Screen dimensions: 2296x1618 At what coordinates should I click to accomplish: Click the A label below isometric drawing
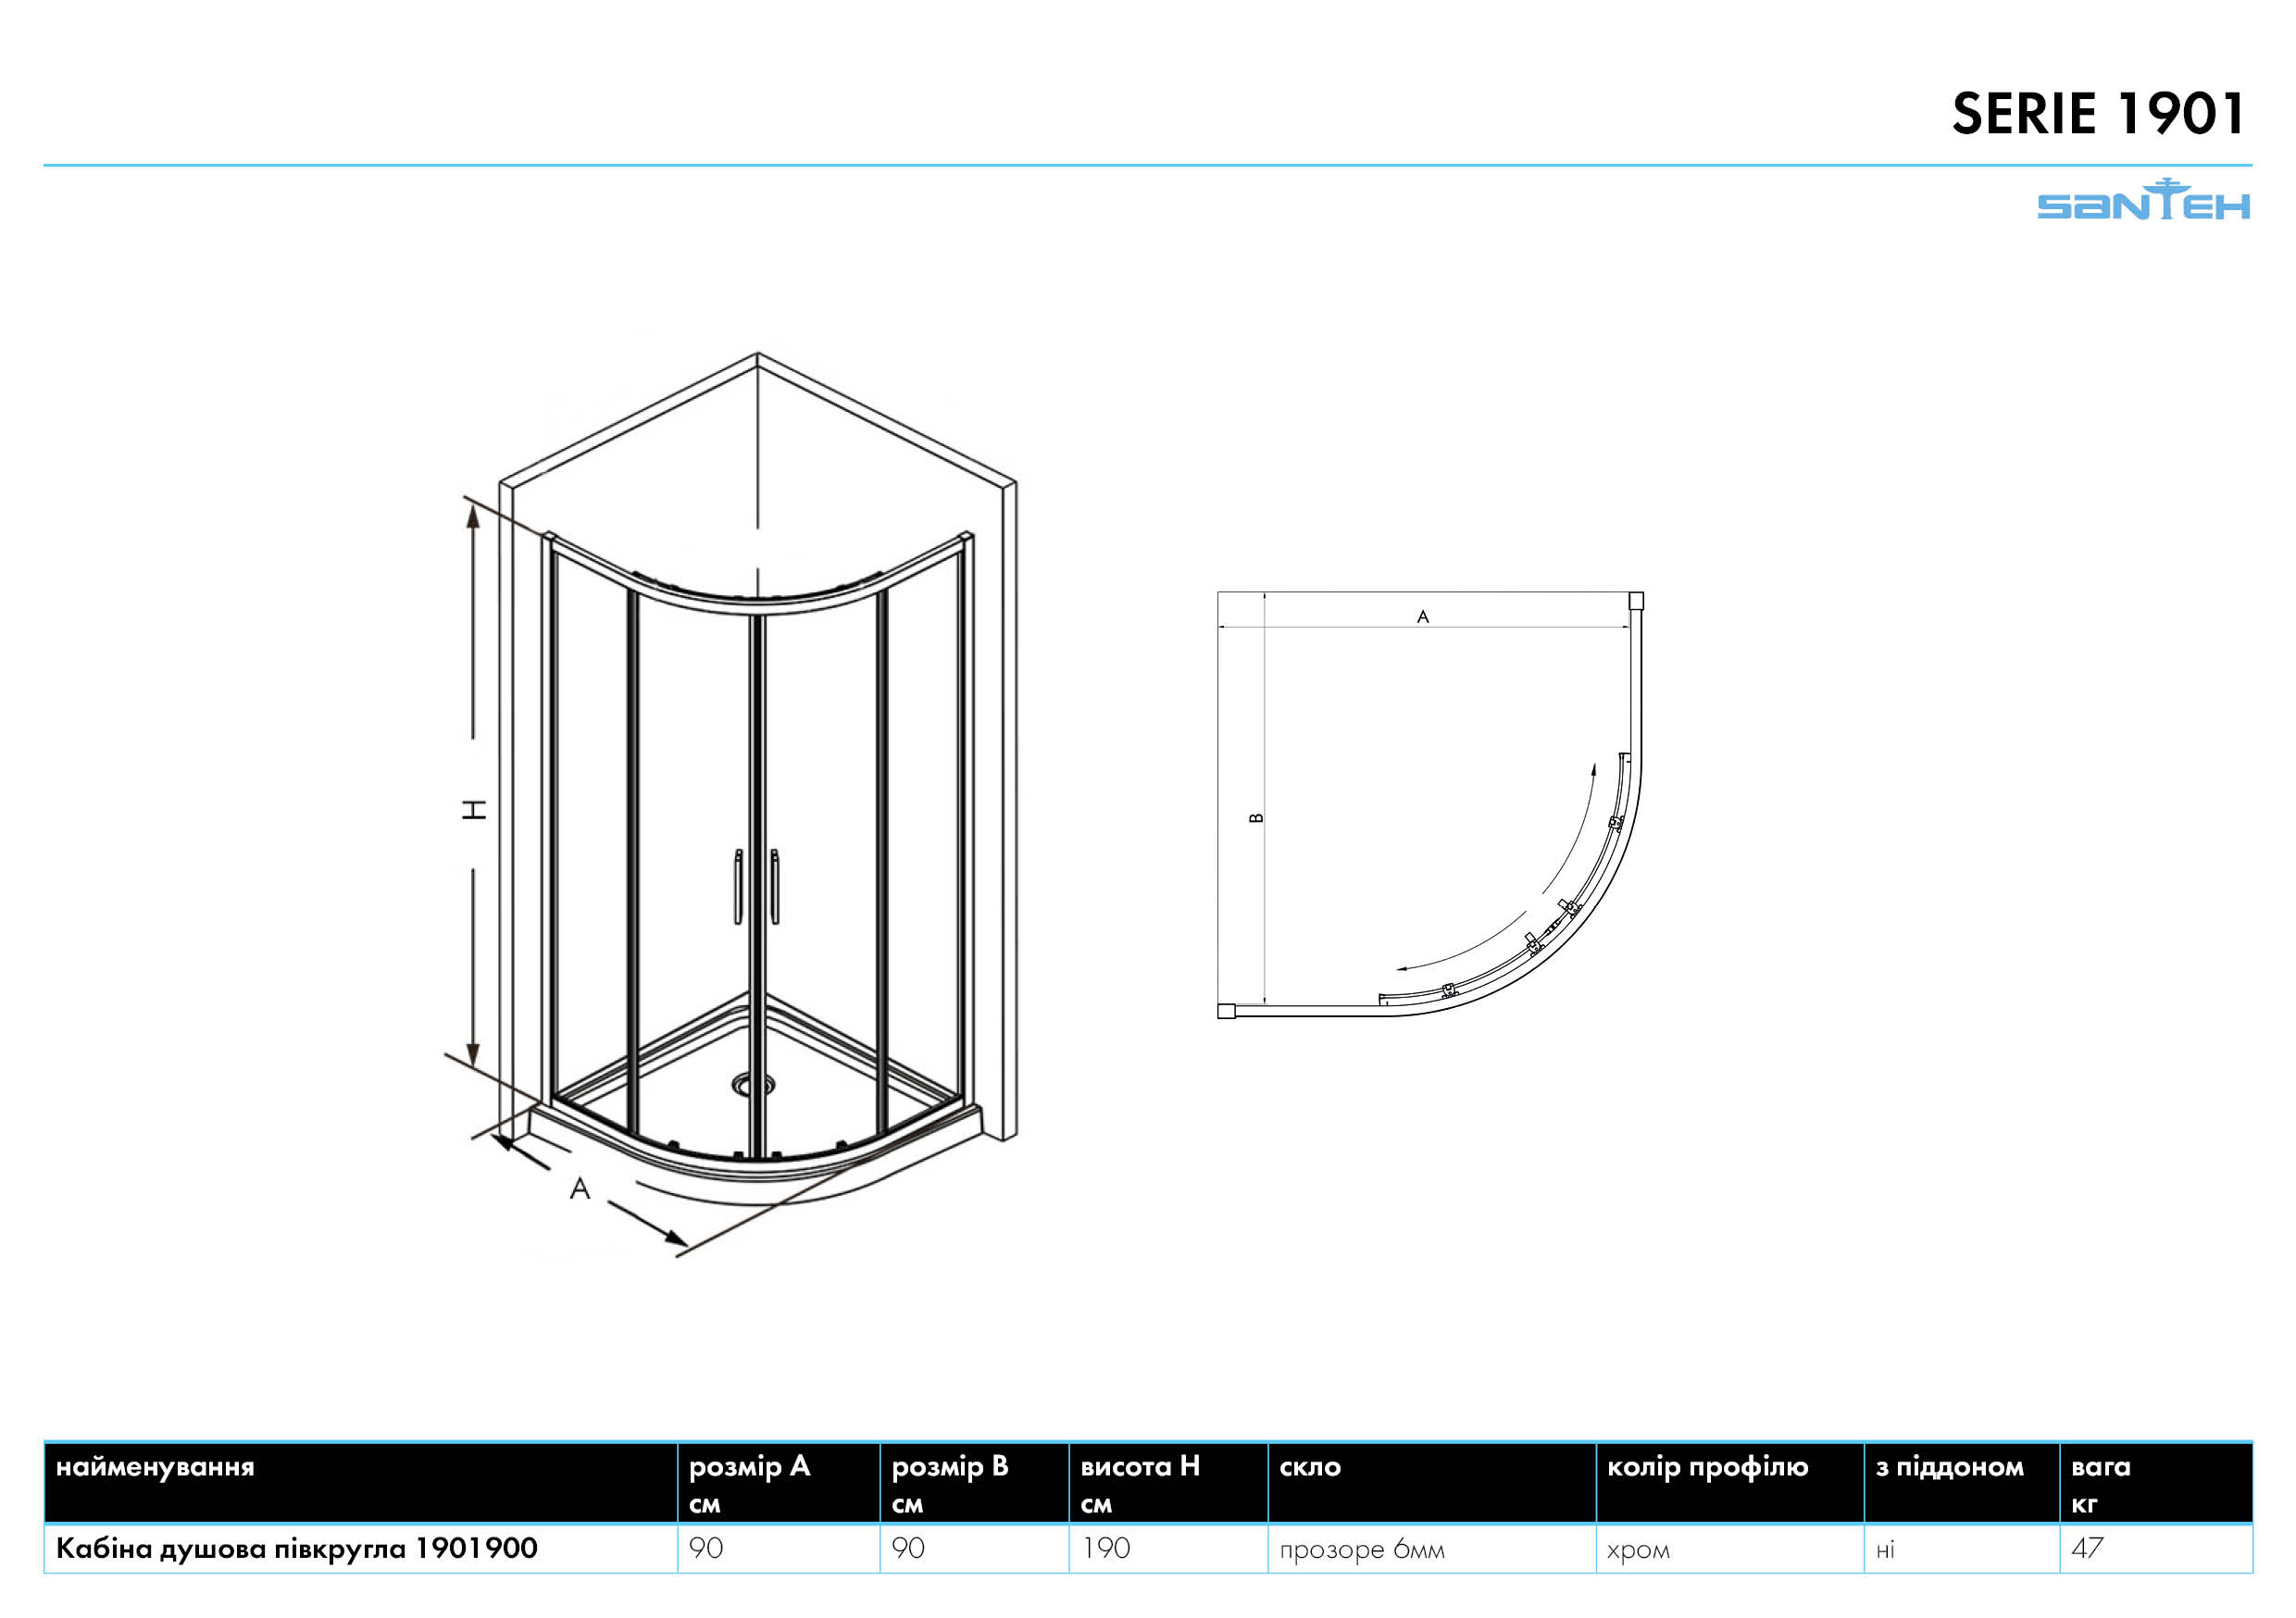click(580, 1189)
